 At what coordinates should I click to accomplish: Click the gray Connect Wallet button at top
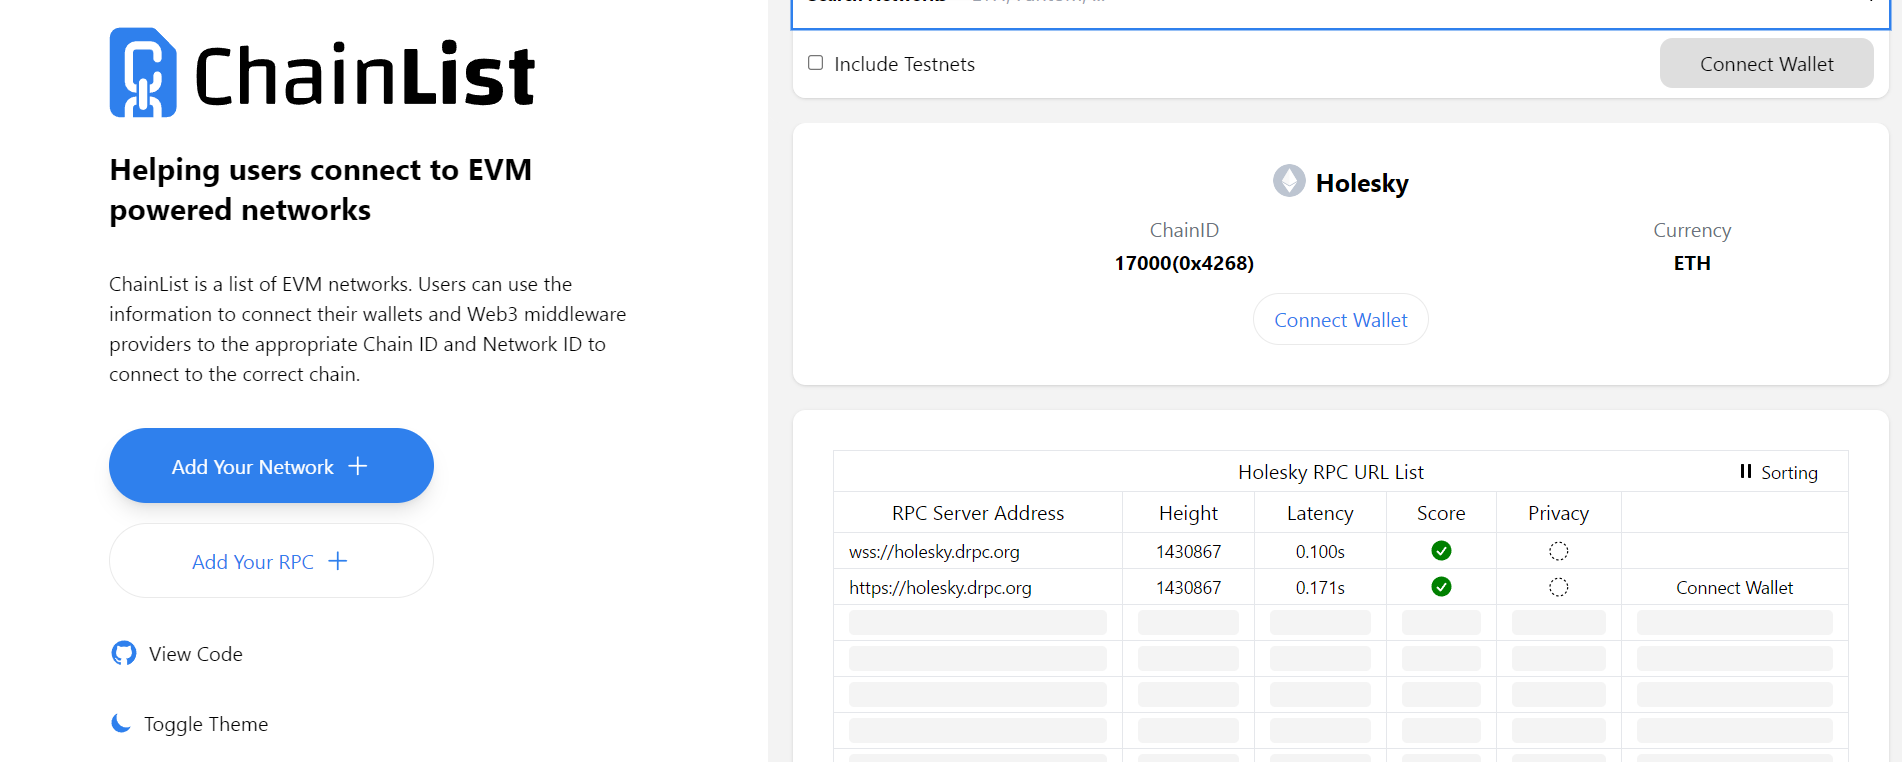tap(1767, 63)
